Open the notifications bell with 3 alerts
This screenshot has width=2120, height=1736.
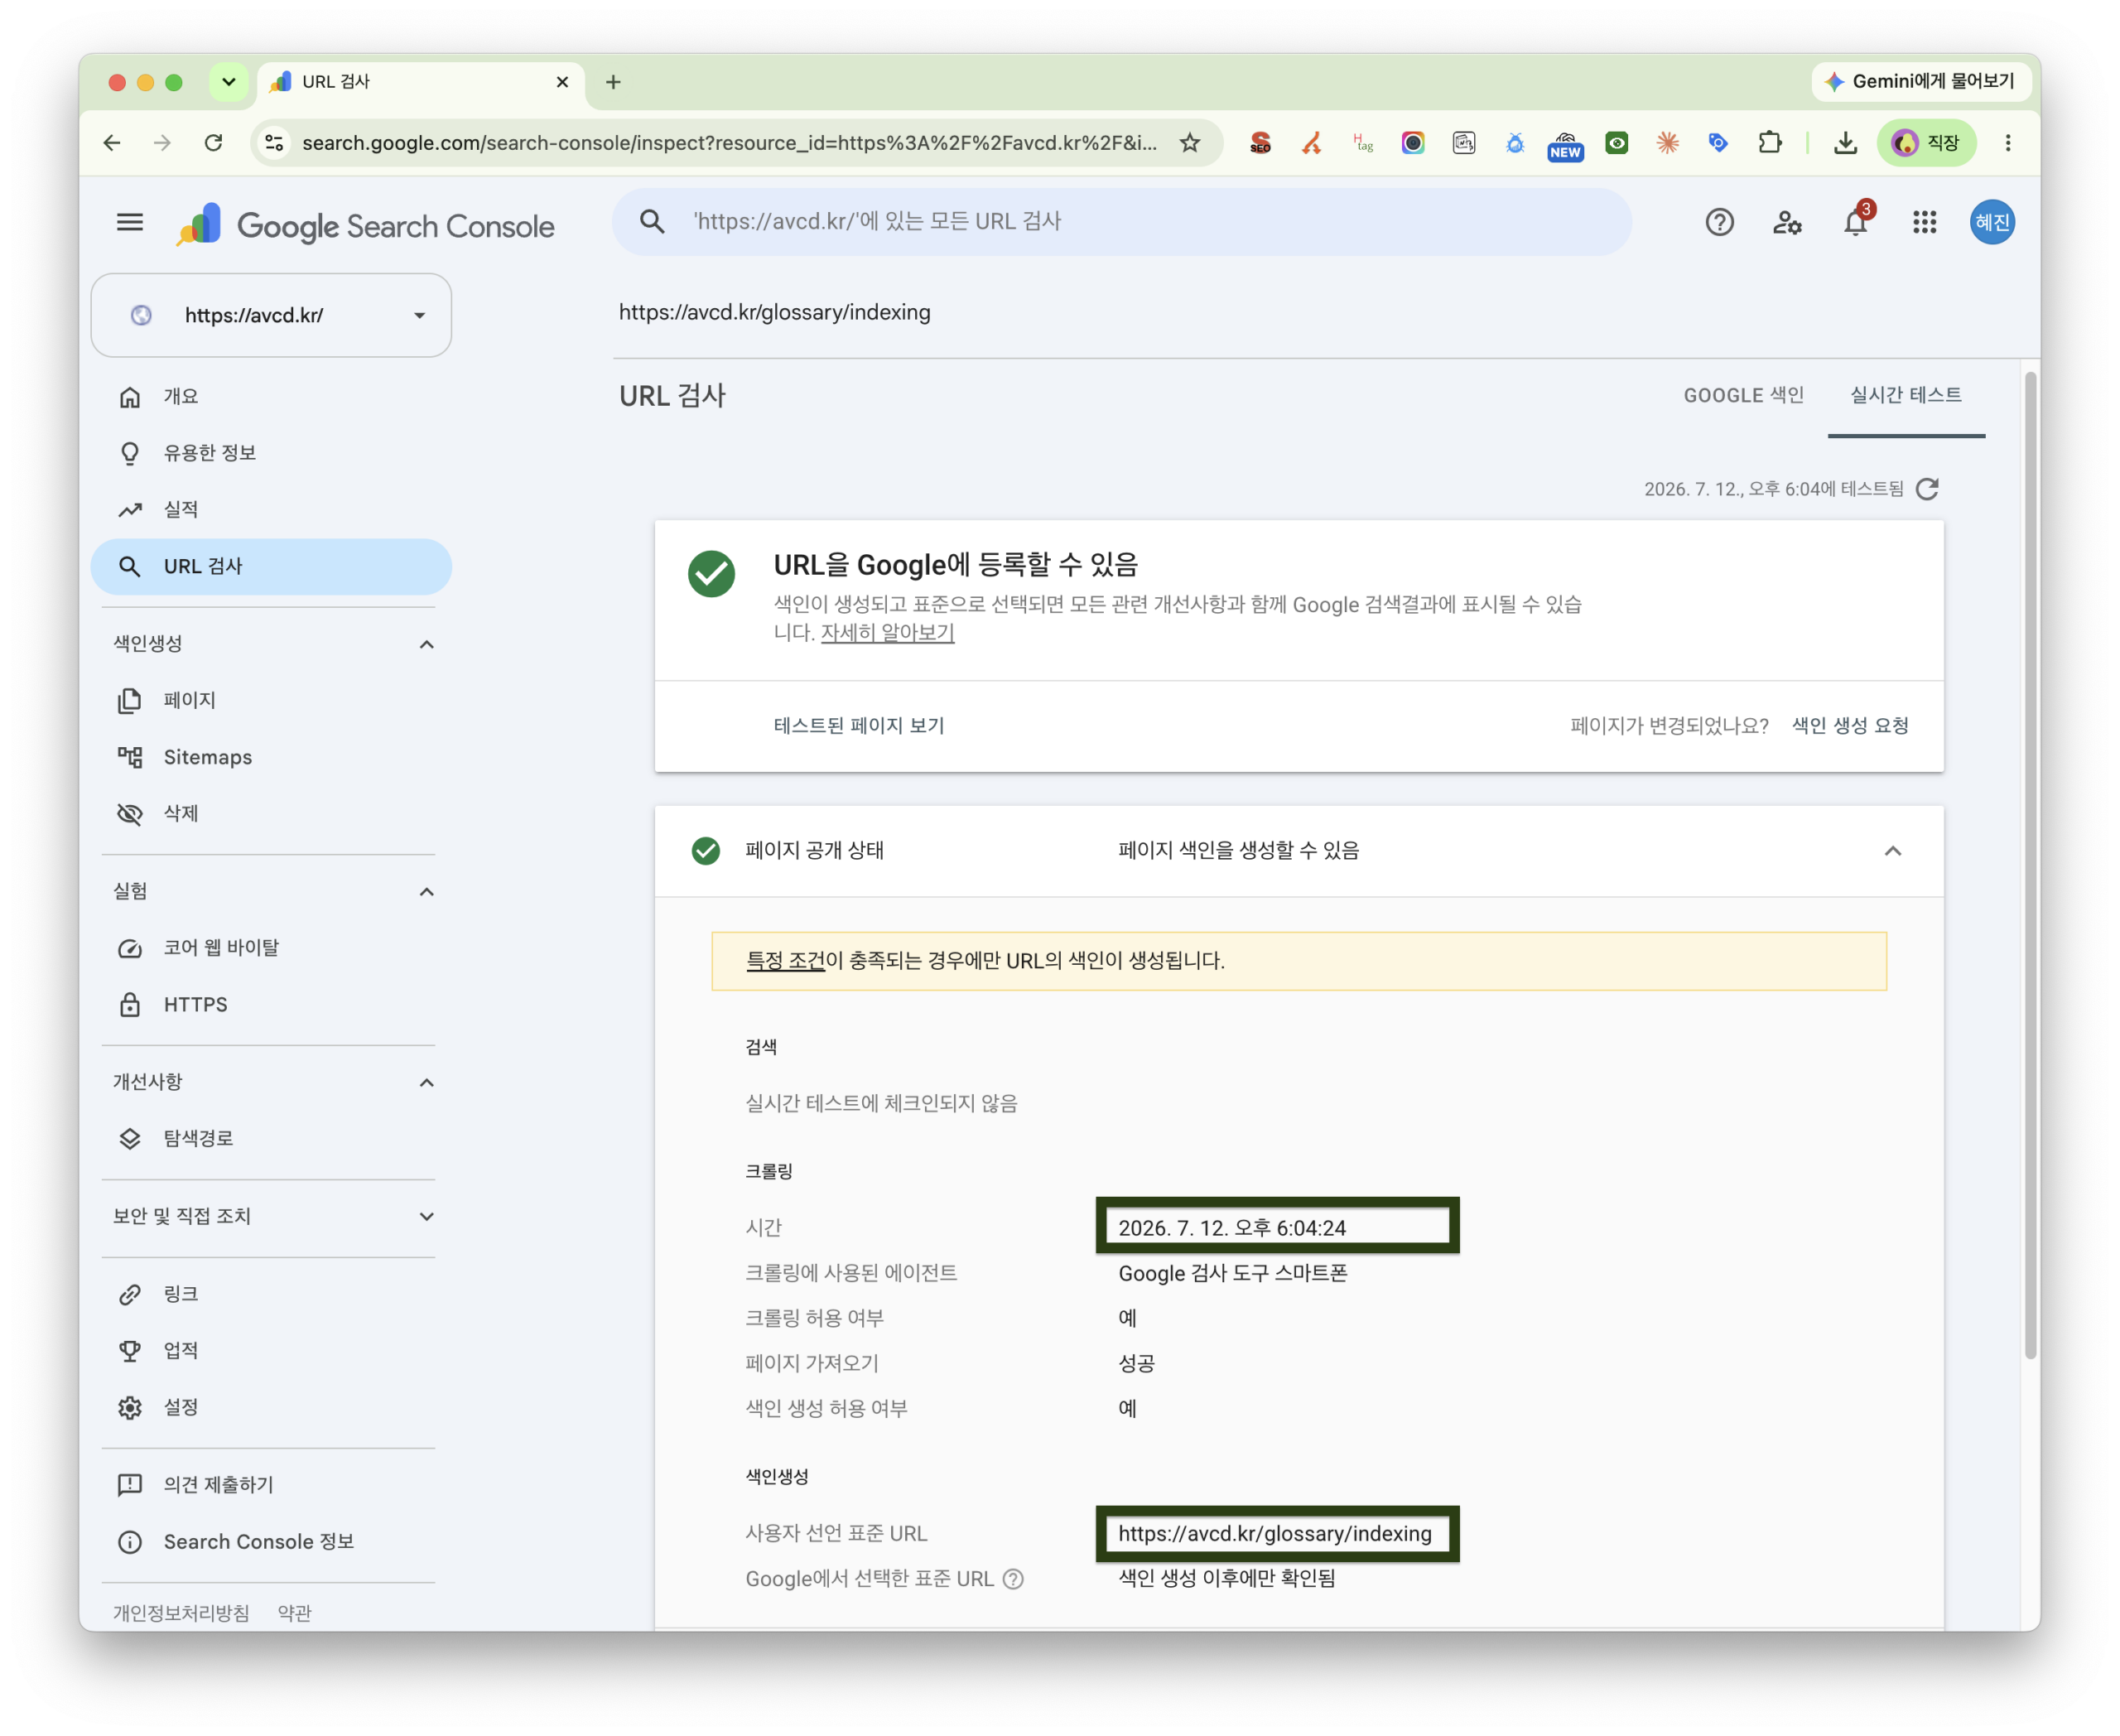(x=1856, y=221)
